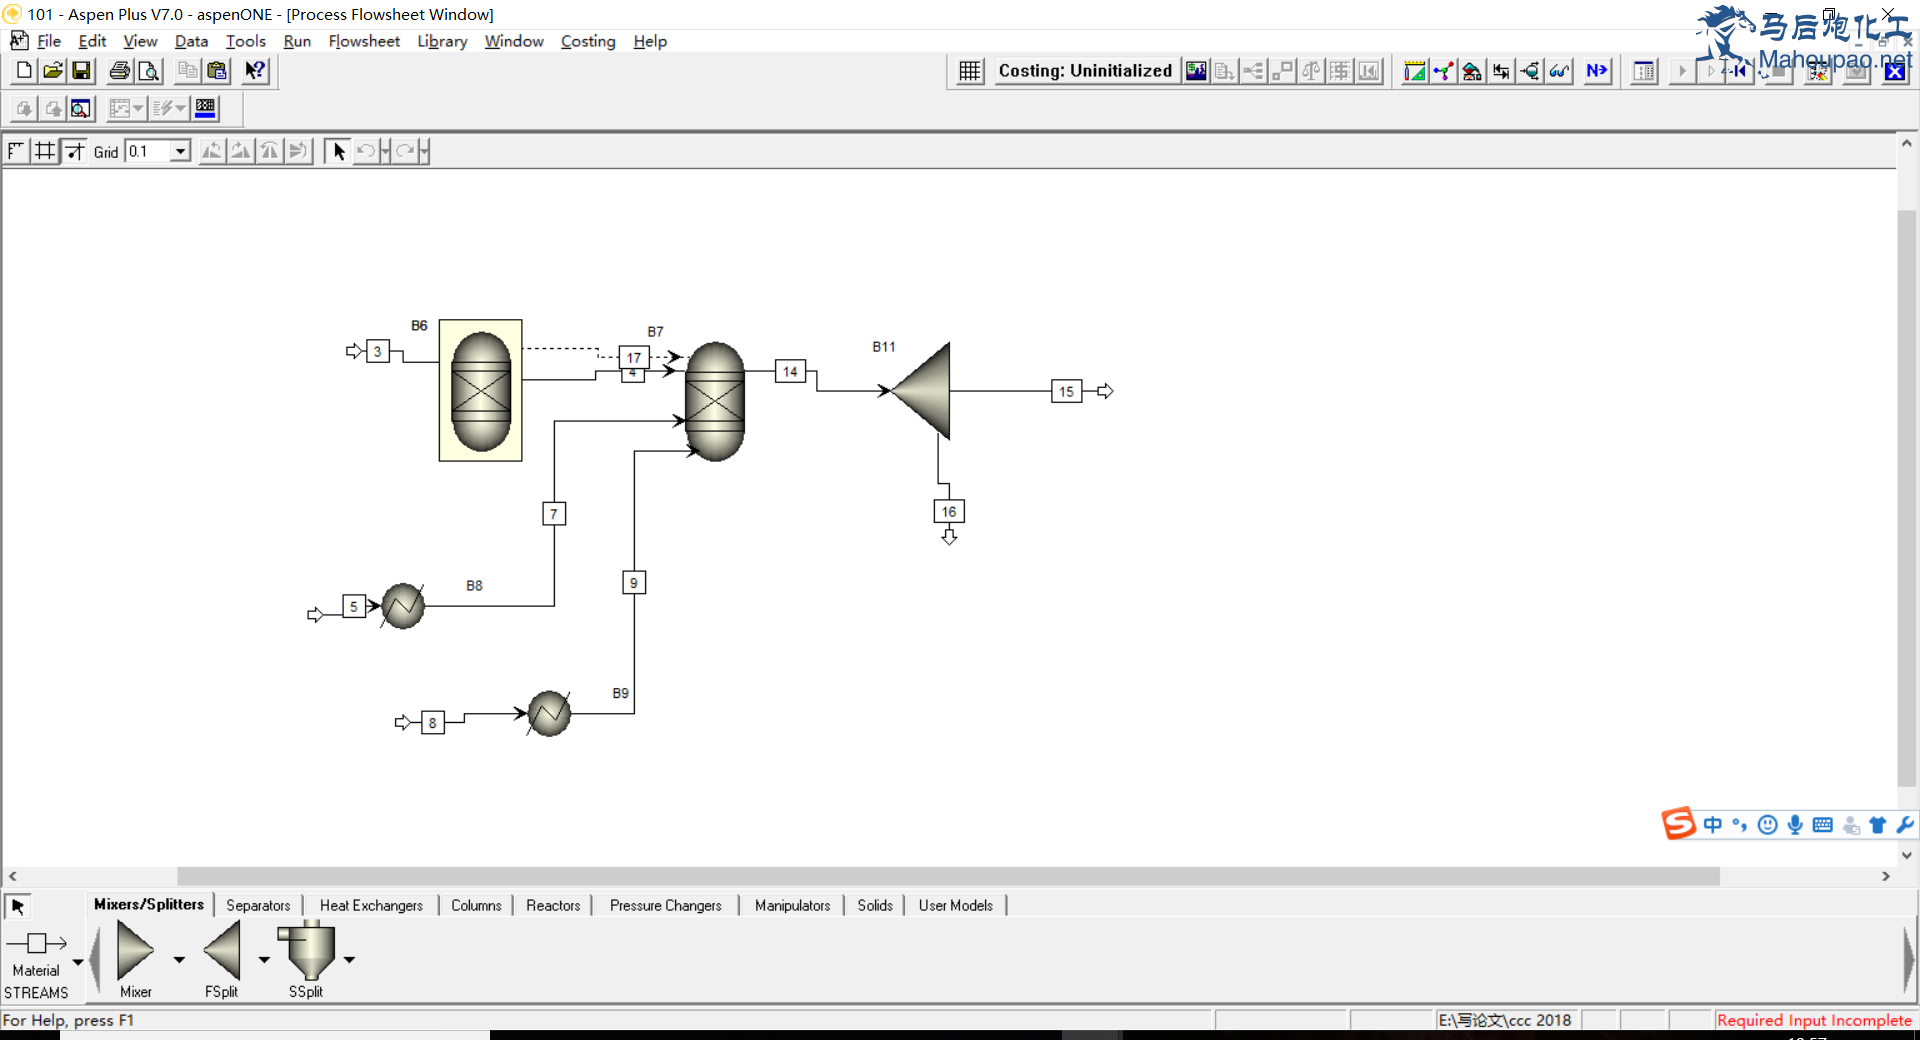The width and height of the screenshot is (1920, 1040).
Task: Switch to the Solids tab
Action: 875,905
